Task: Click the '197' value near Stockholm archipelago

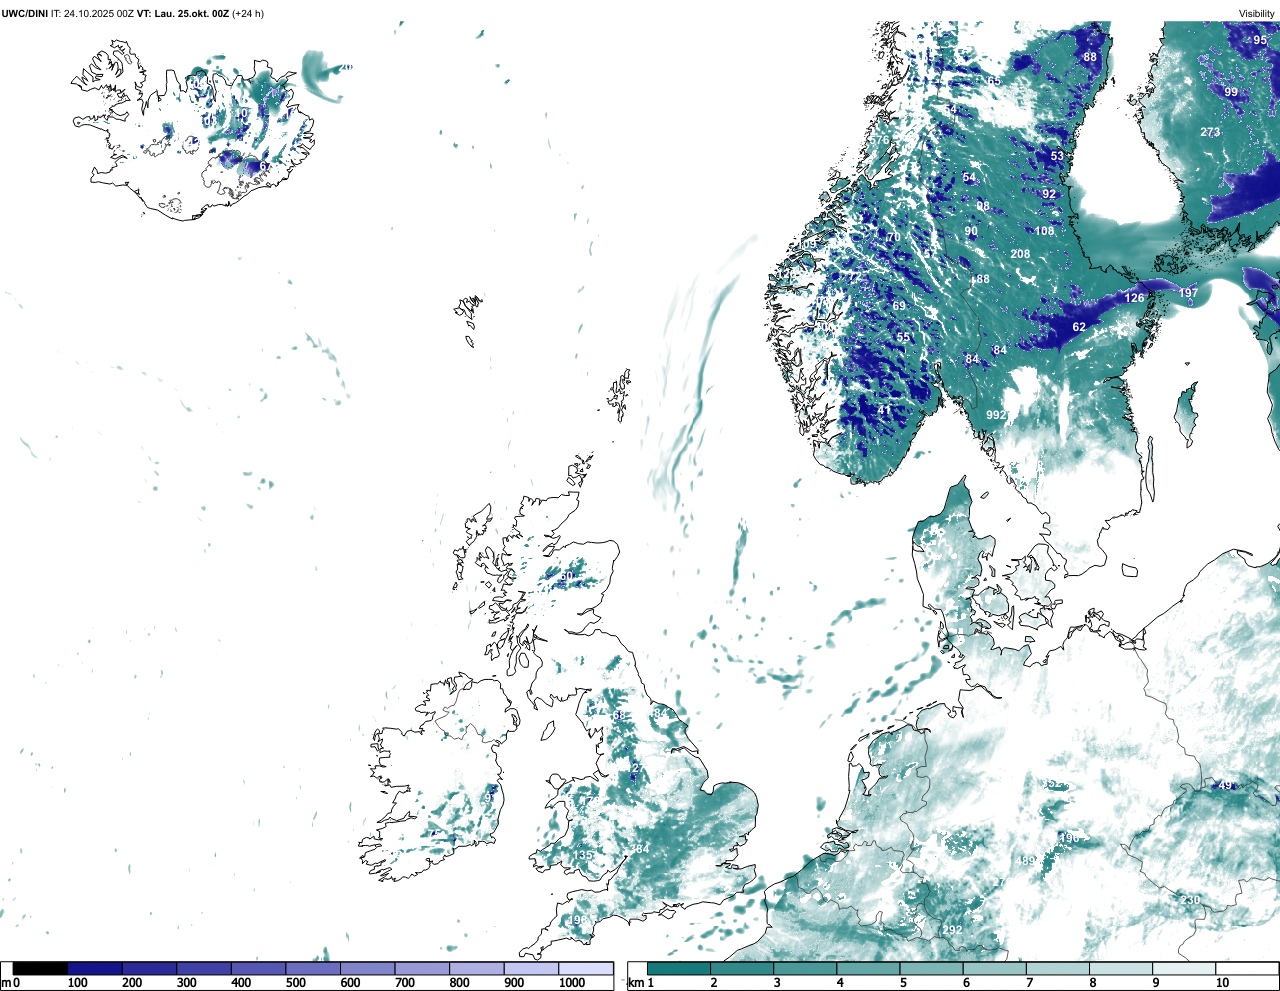Action: click(x=1188, y=293)
